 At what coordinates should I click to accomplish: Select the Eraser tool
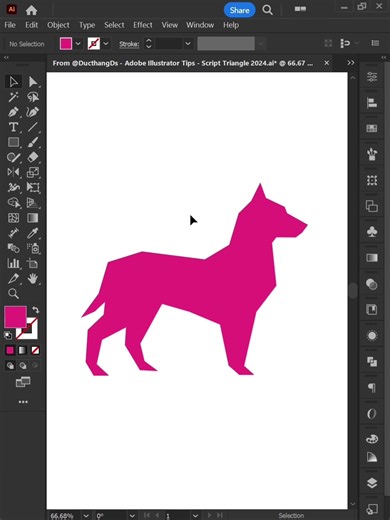click(x=33, y=157)
